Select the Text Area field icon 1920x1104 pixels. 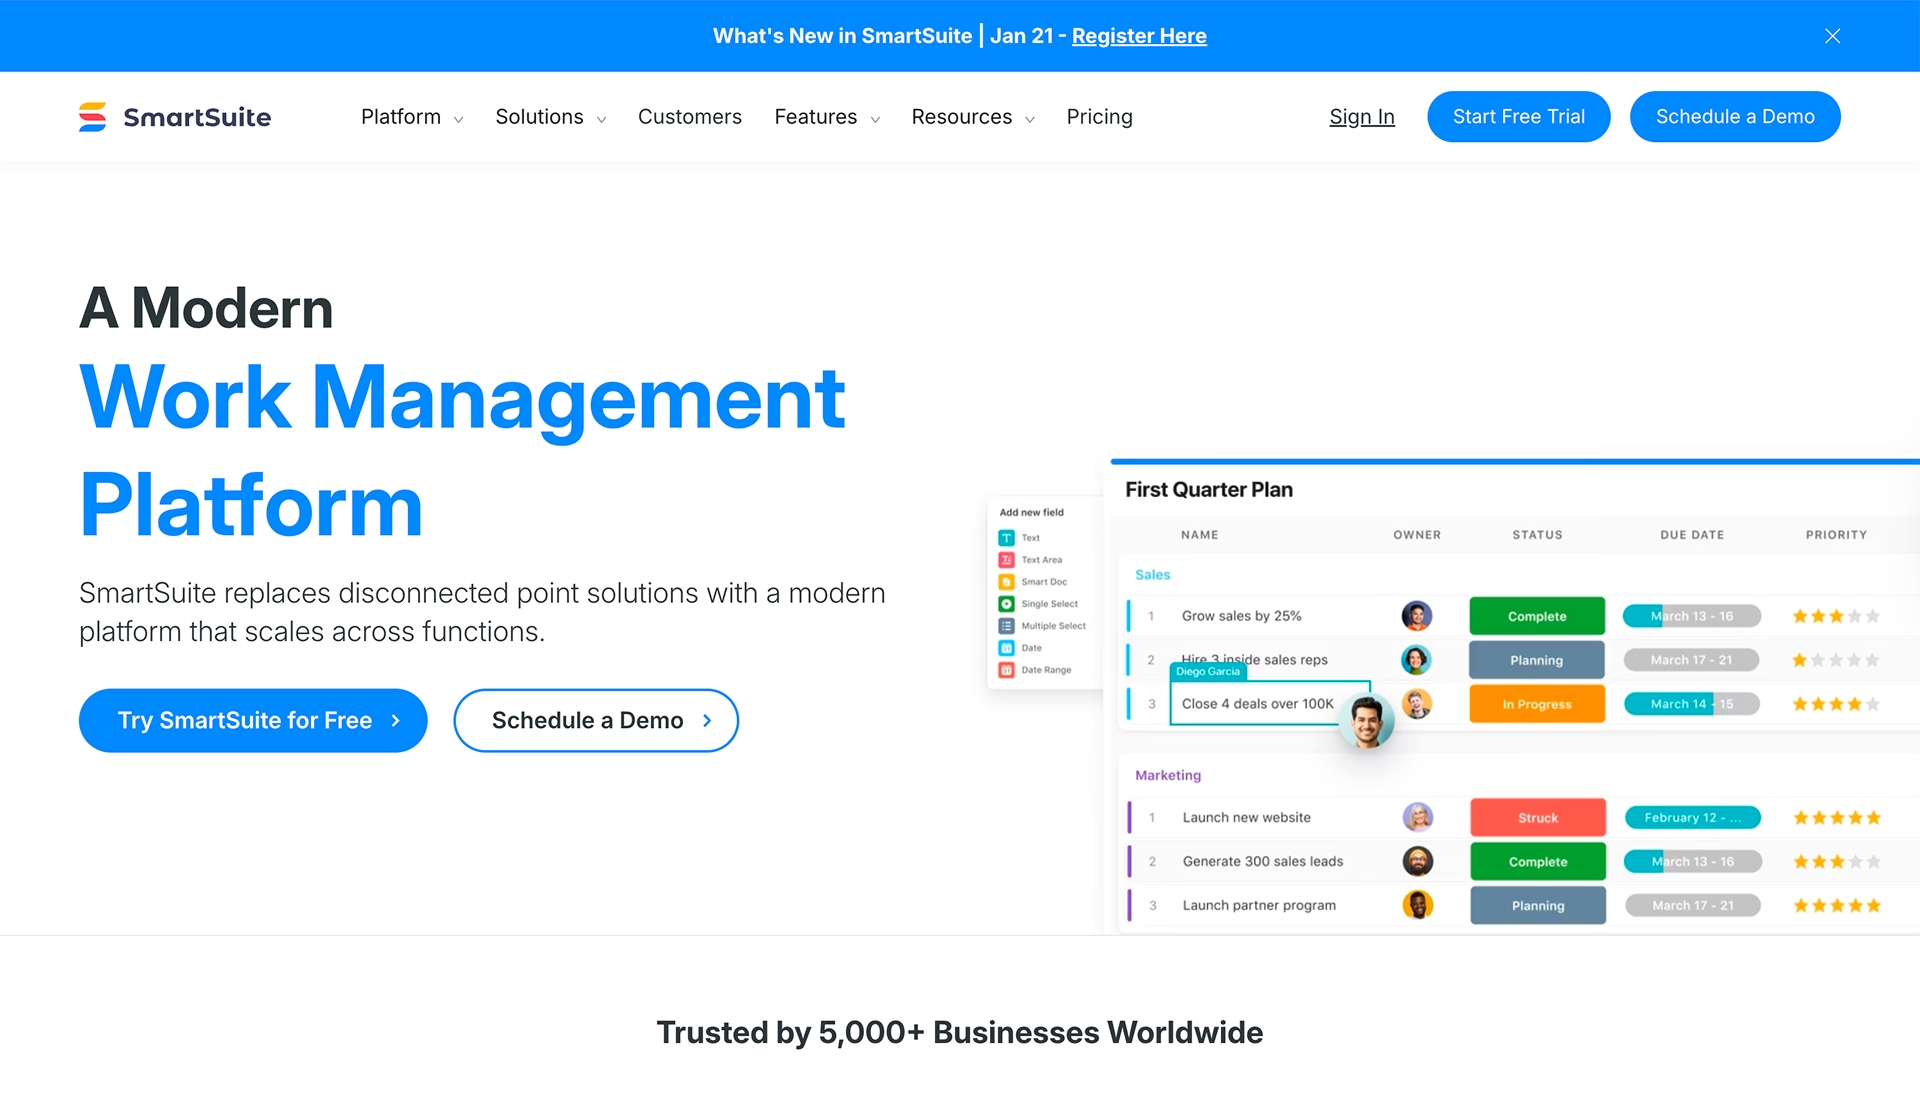[1006, 560]
